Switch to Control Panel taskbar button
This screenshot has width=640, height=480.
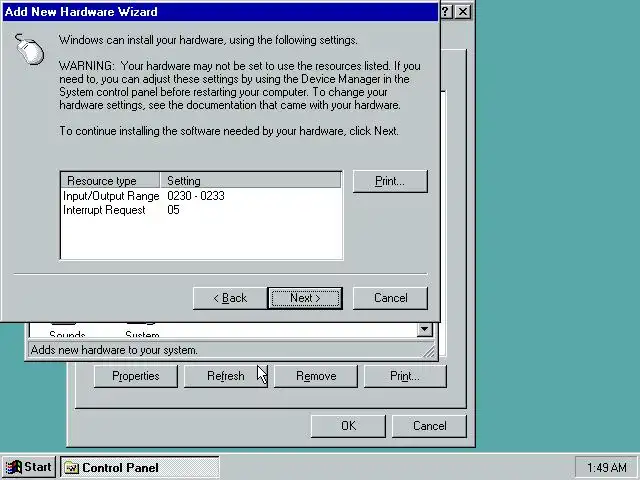point(140,467)
